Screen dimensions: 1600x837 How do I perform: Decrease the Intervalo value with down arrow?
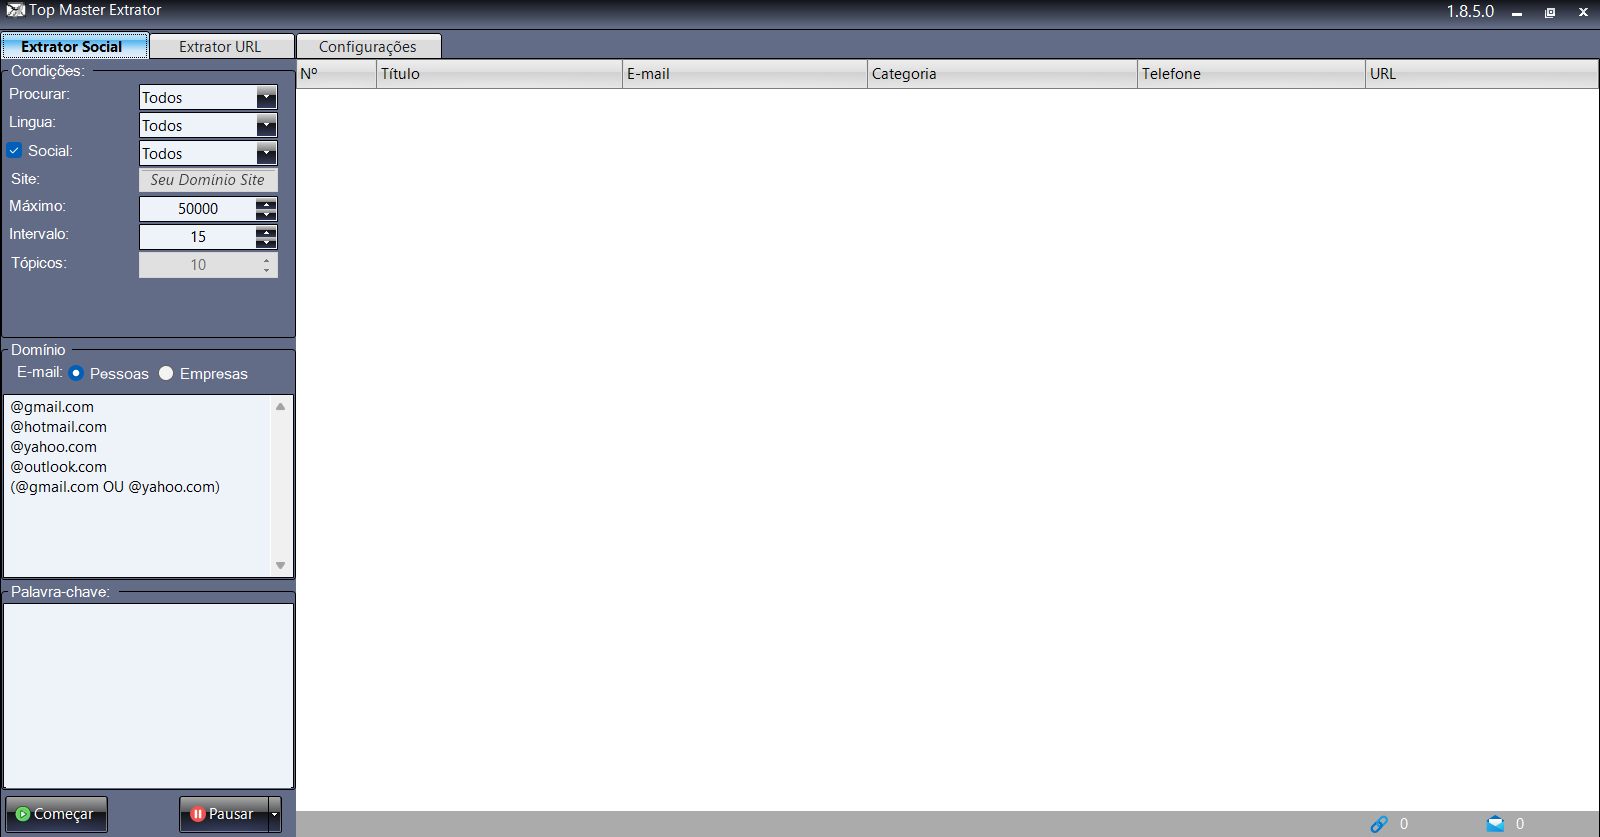(266, 242)
